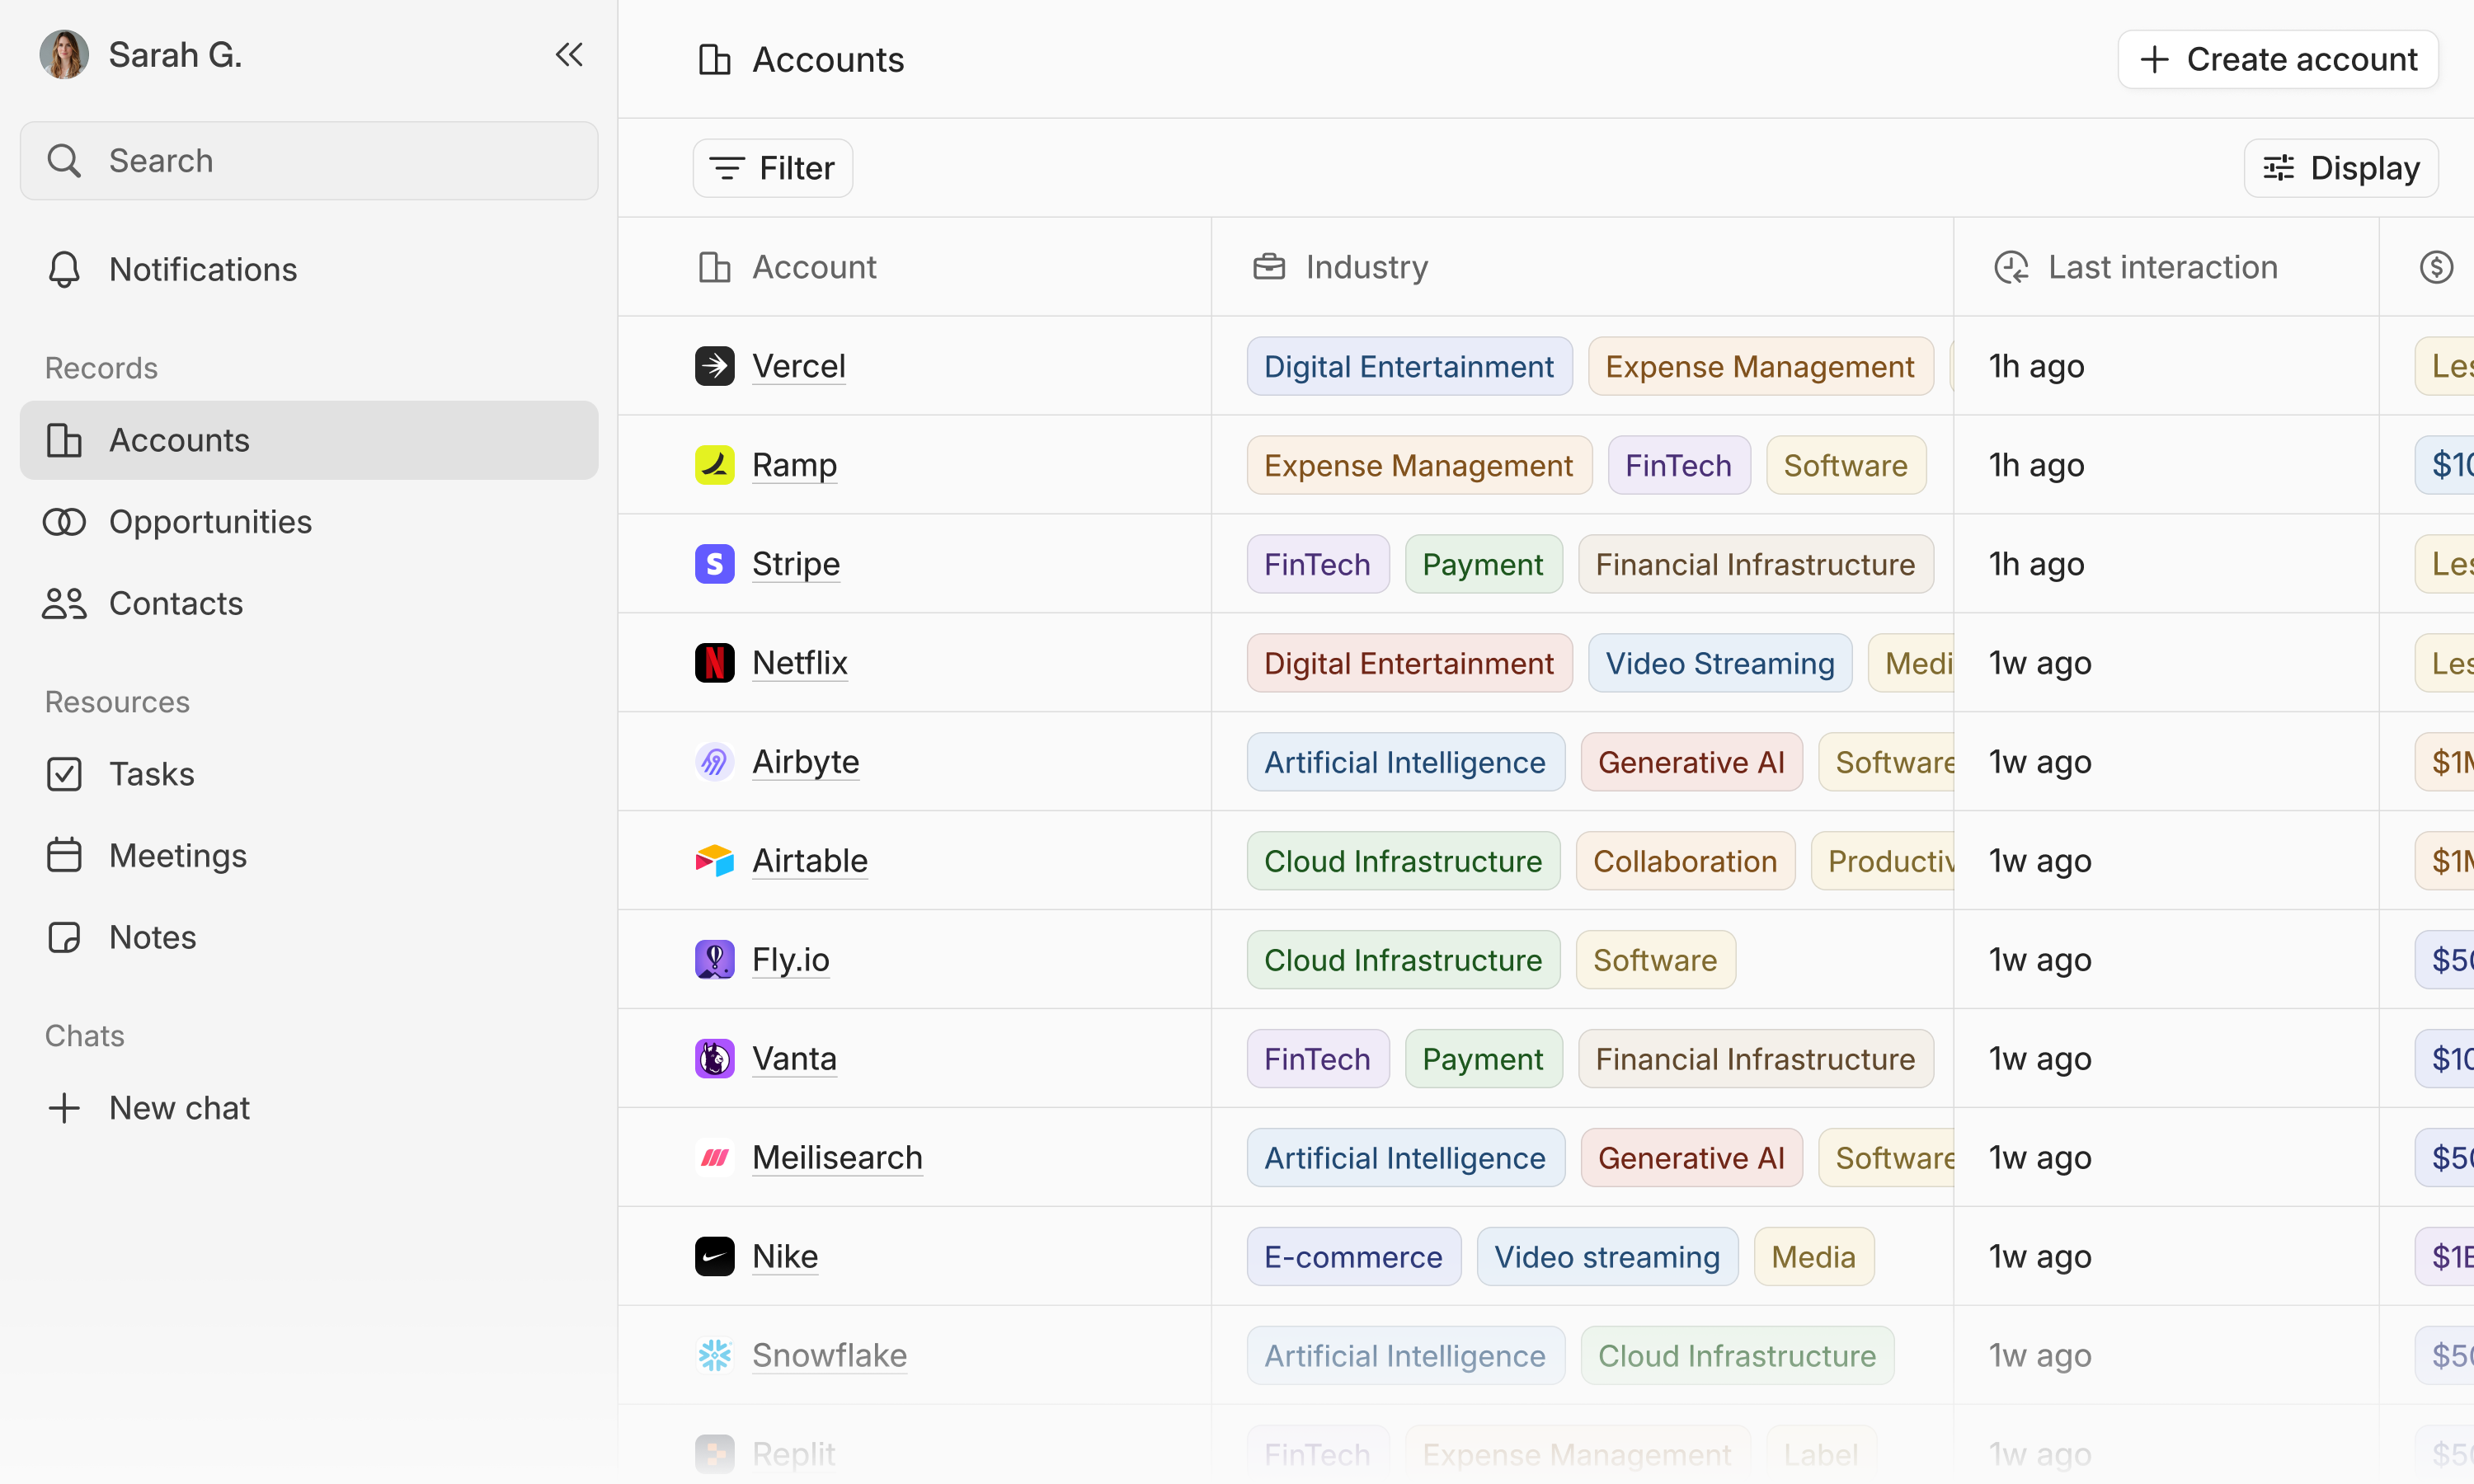Click Stripe's Payment tag
Viewport: 2474px width, 1484px height.
[x=1483, y=564]
